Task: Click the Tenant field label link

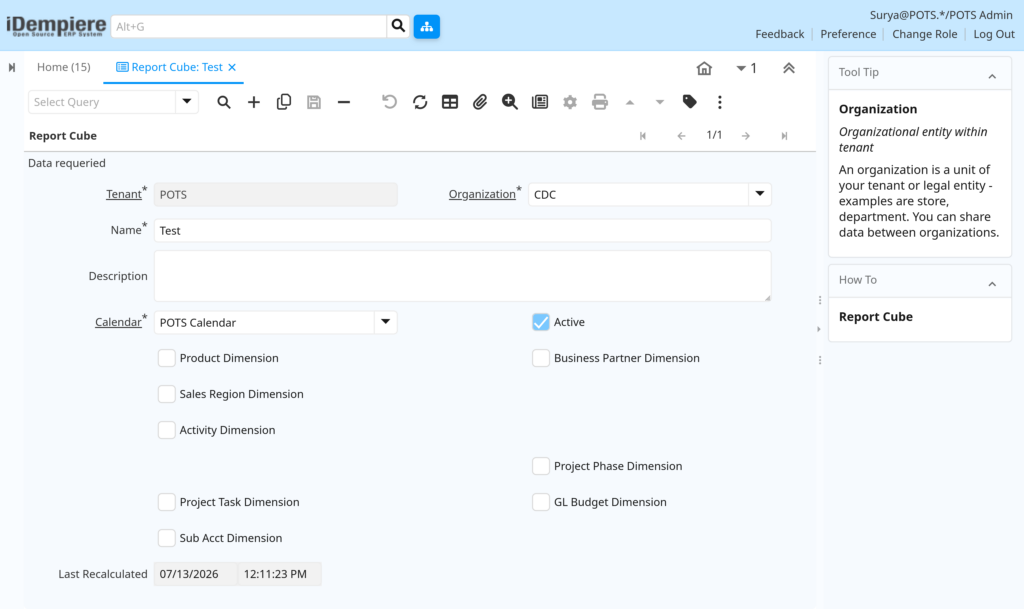Action: tap(123, 194)
